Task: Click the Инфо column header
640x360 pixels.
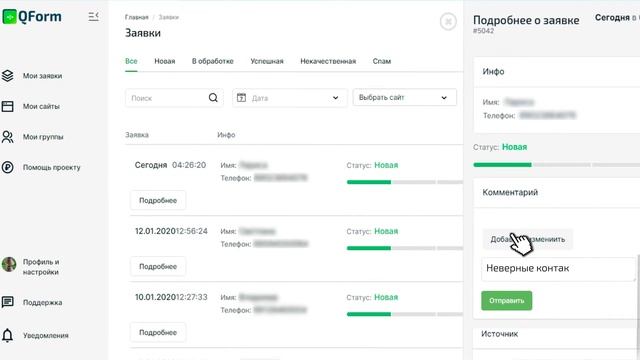Action: click(x=226, y=135)
